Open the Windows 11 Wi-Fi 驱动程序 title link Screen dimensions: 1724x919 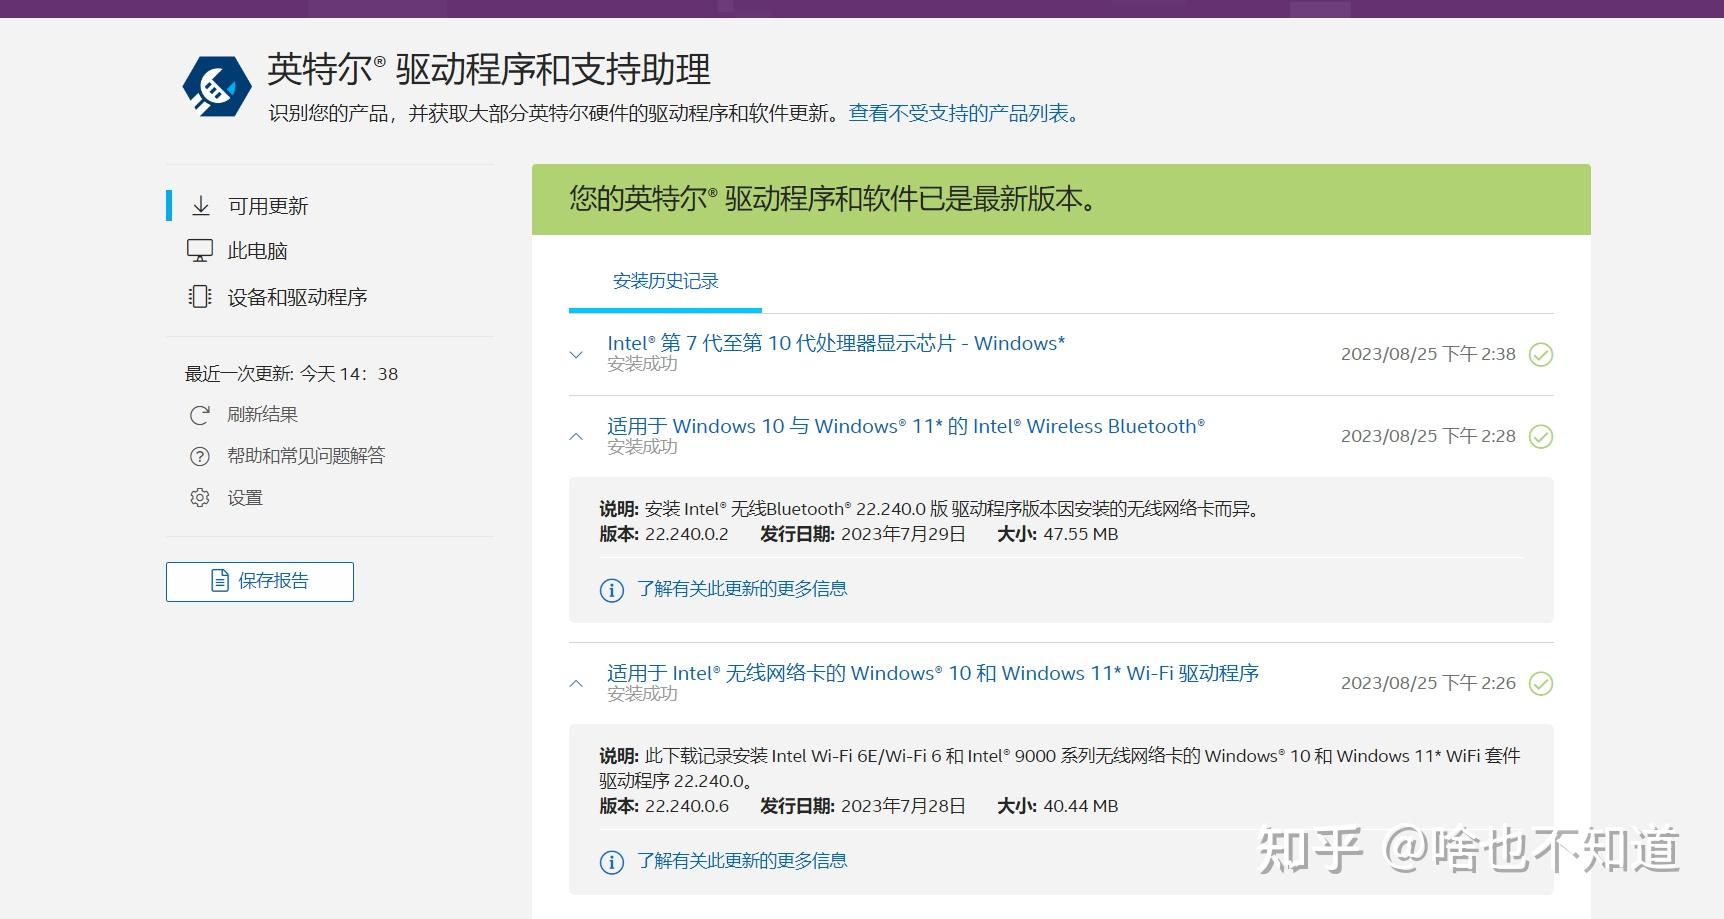pos(933,673)
